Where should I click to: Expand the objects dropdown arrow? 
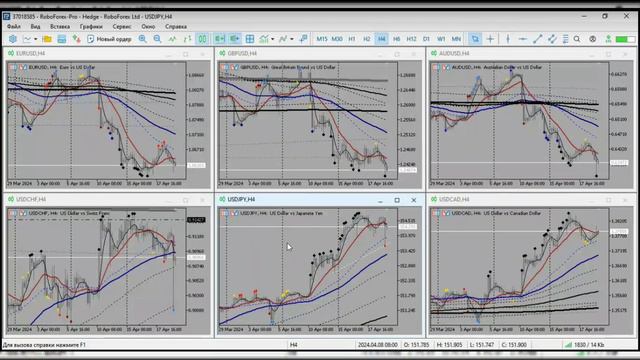(x=291, y=39)
